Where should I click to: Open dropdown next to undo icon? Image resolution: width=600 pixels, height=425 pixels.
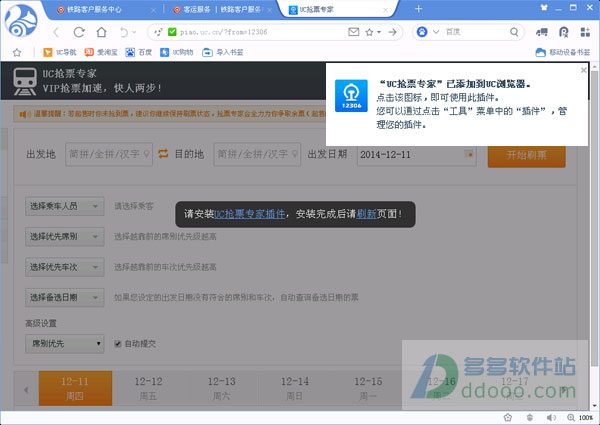coord(134,33)
